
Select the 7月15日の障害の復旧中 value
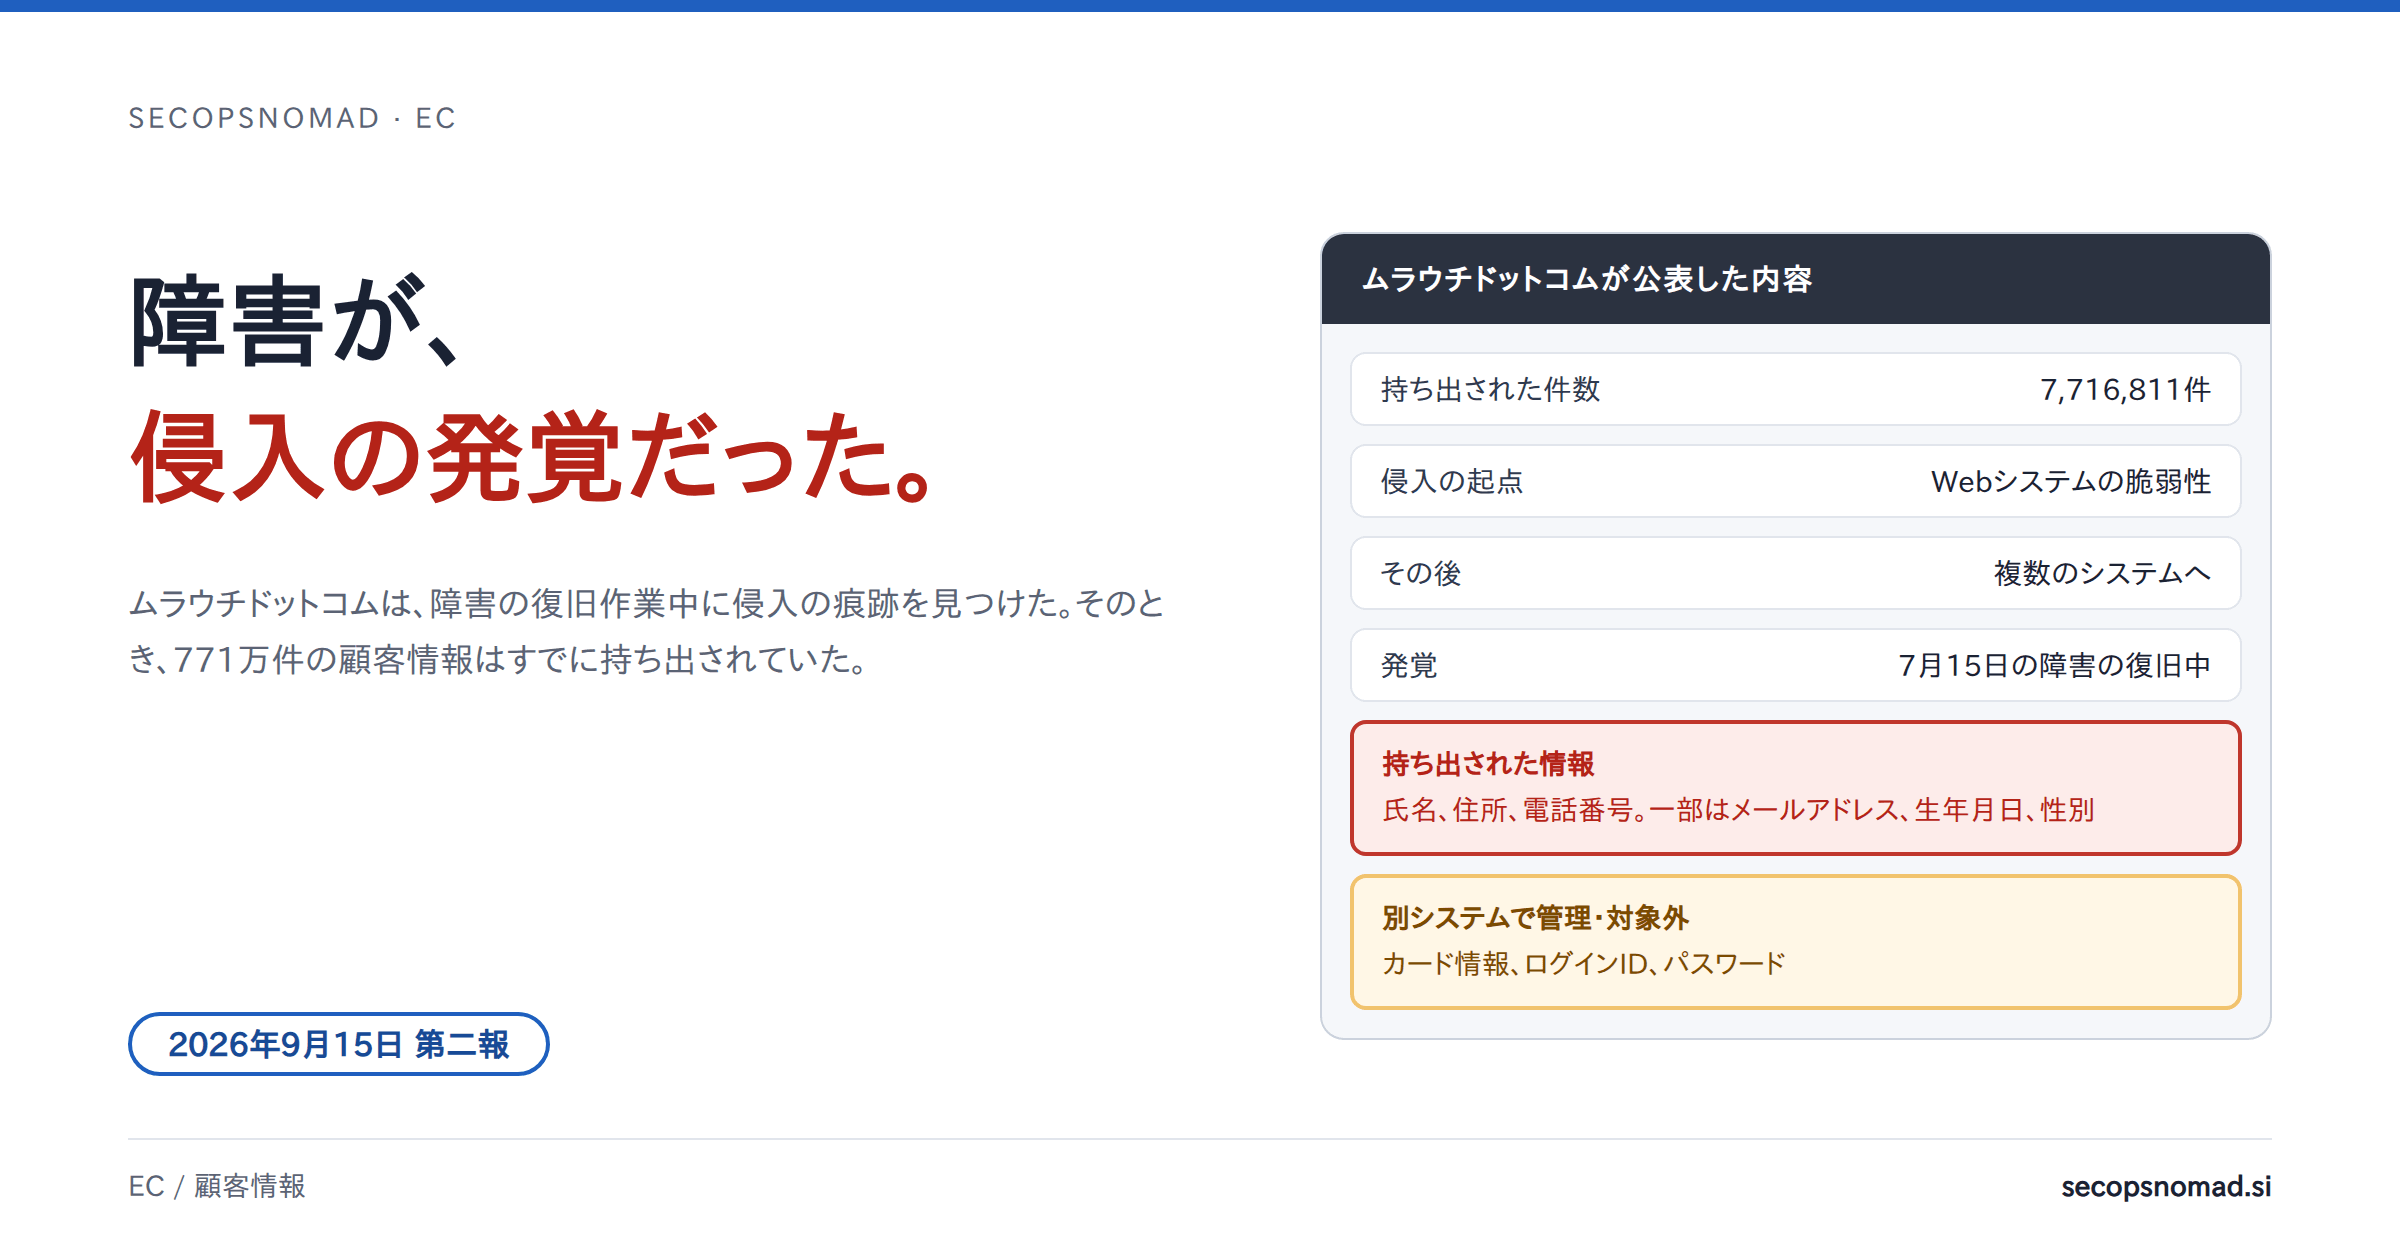point(2054,665)
